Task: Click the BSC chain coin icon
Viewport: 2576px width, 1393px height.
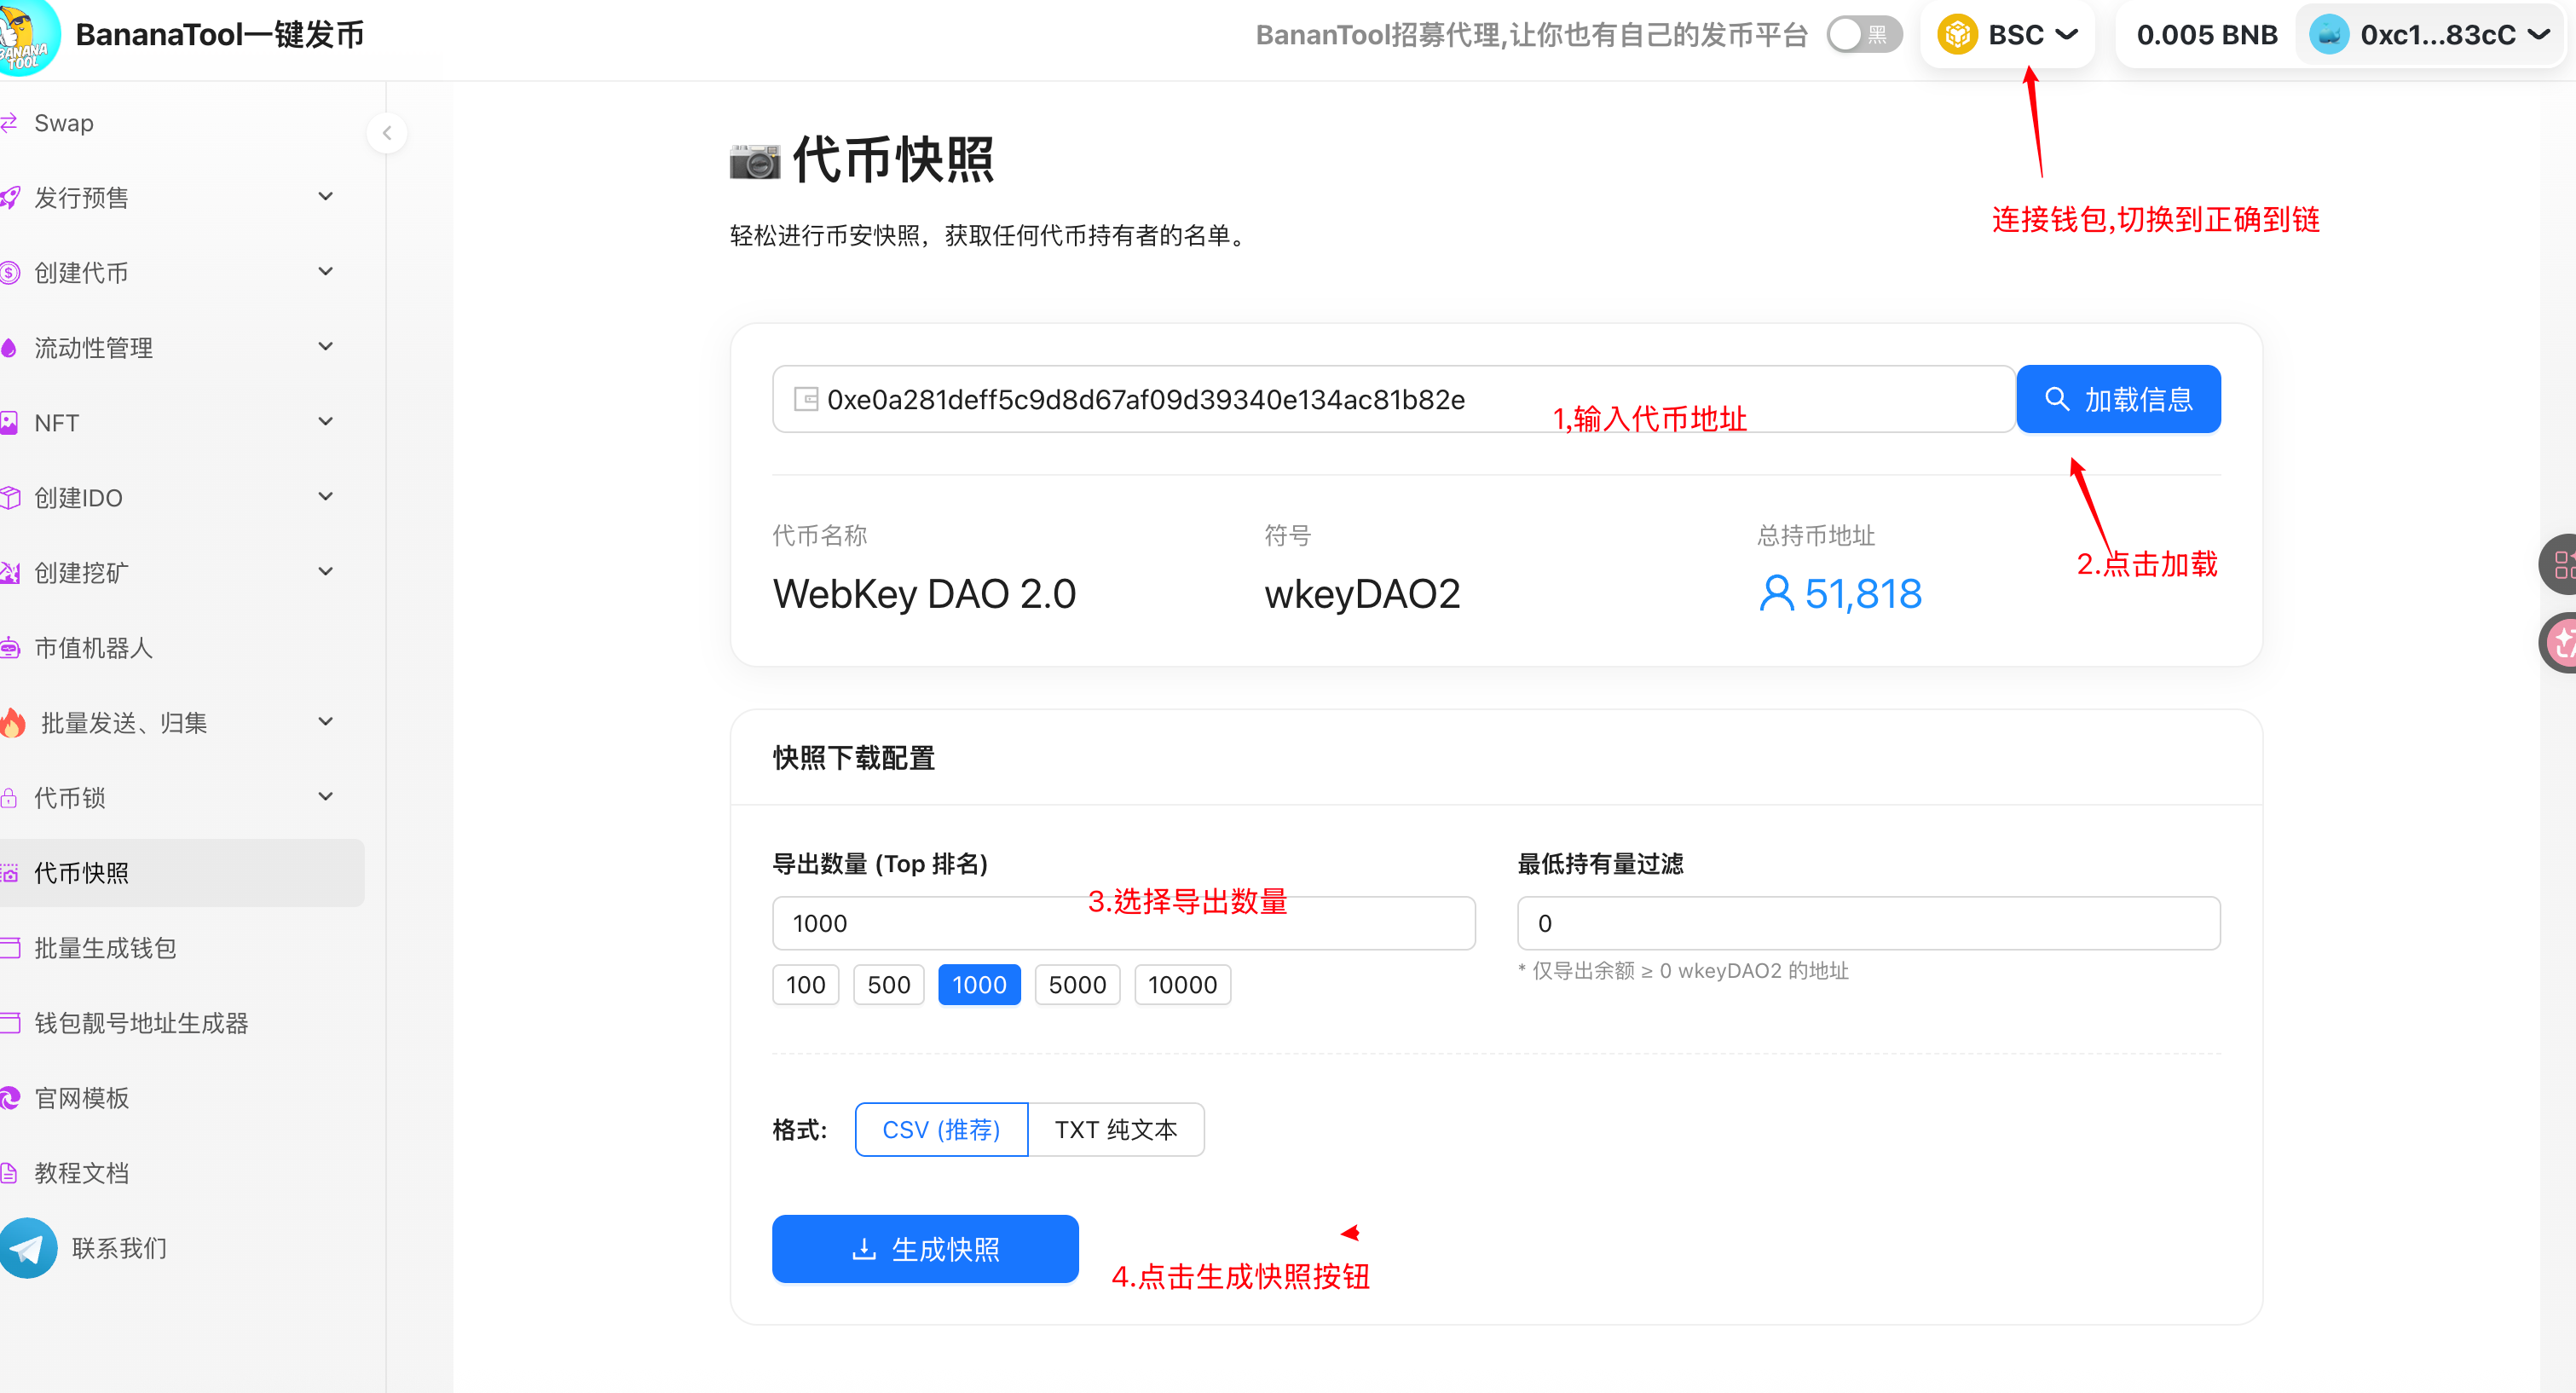Action: point(1957,35)
